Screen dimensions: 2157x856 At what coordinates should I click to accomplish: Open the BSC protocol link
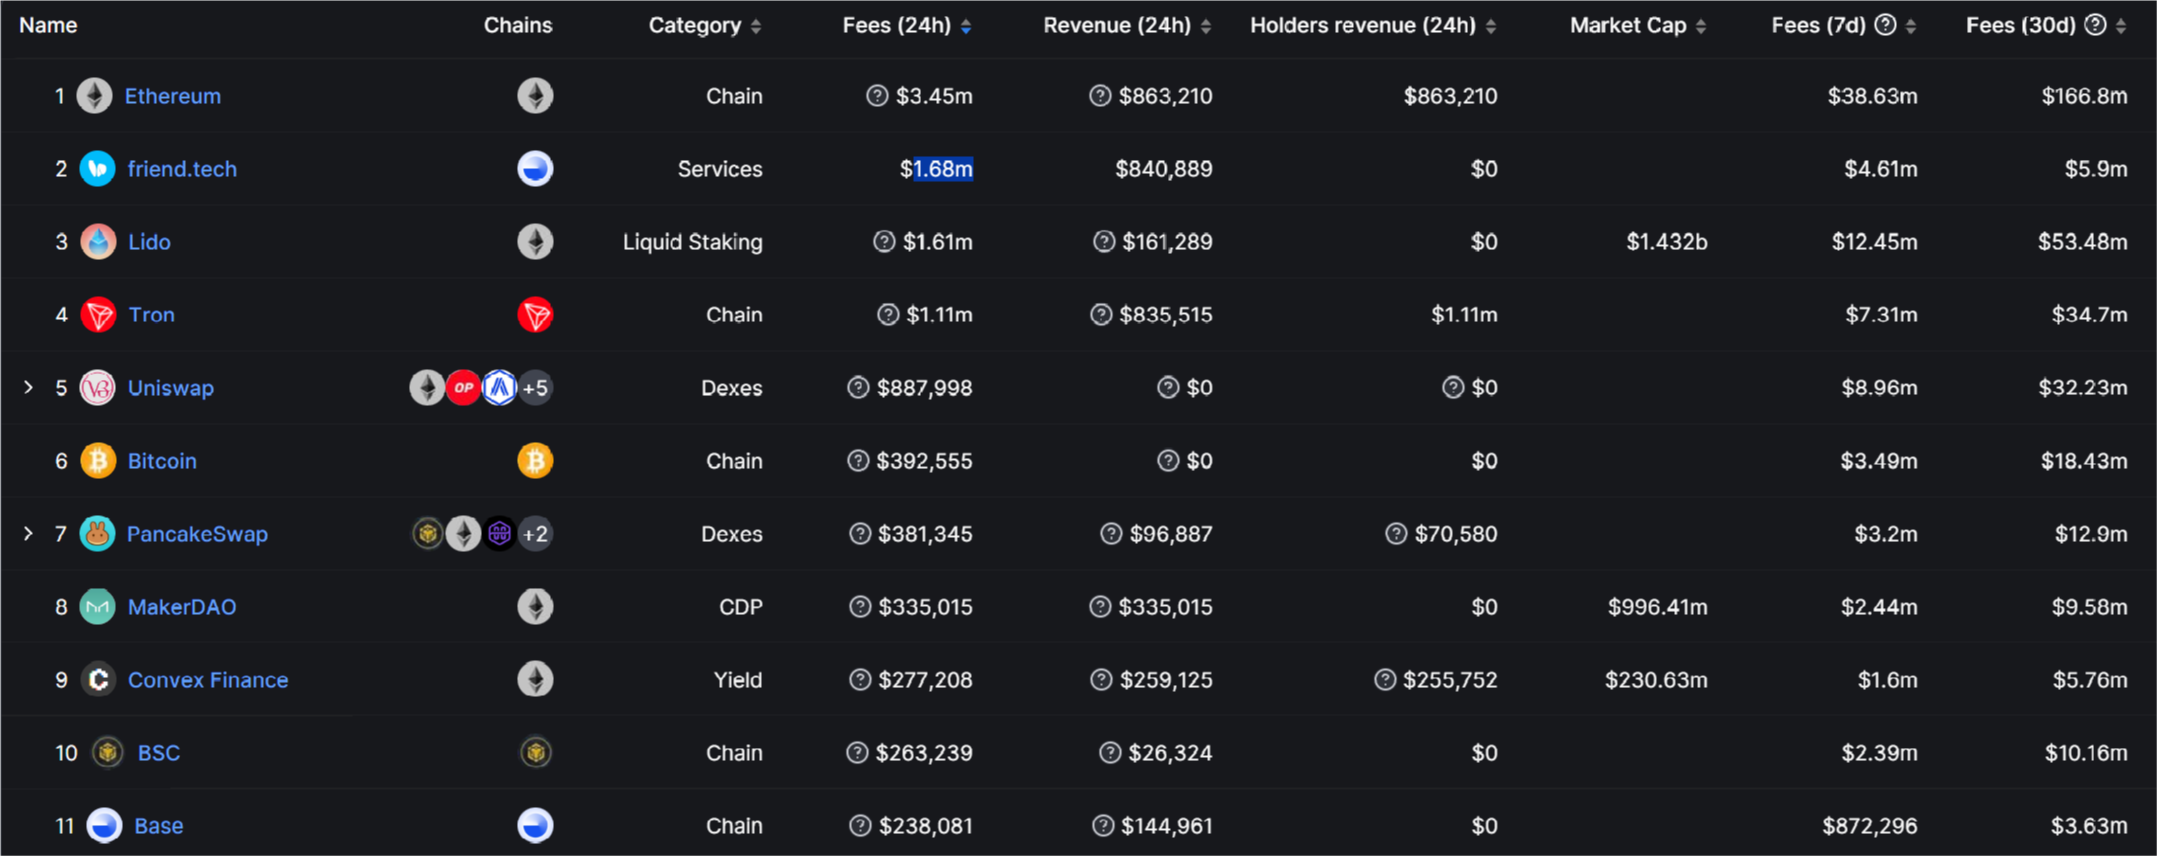(159, 753)
